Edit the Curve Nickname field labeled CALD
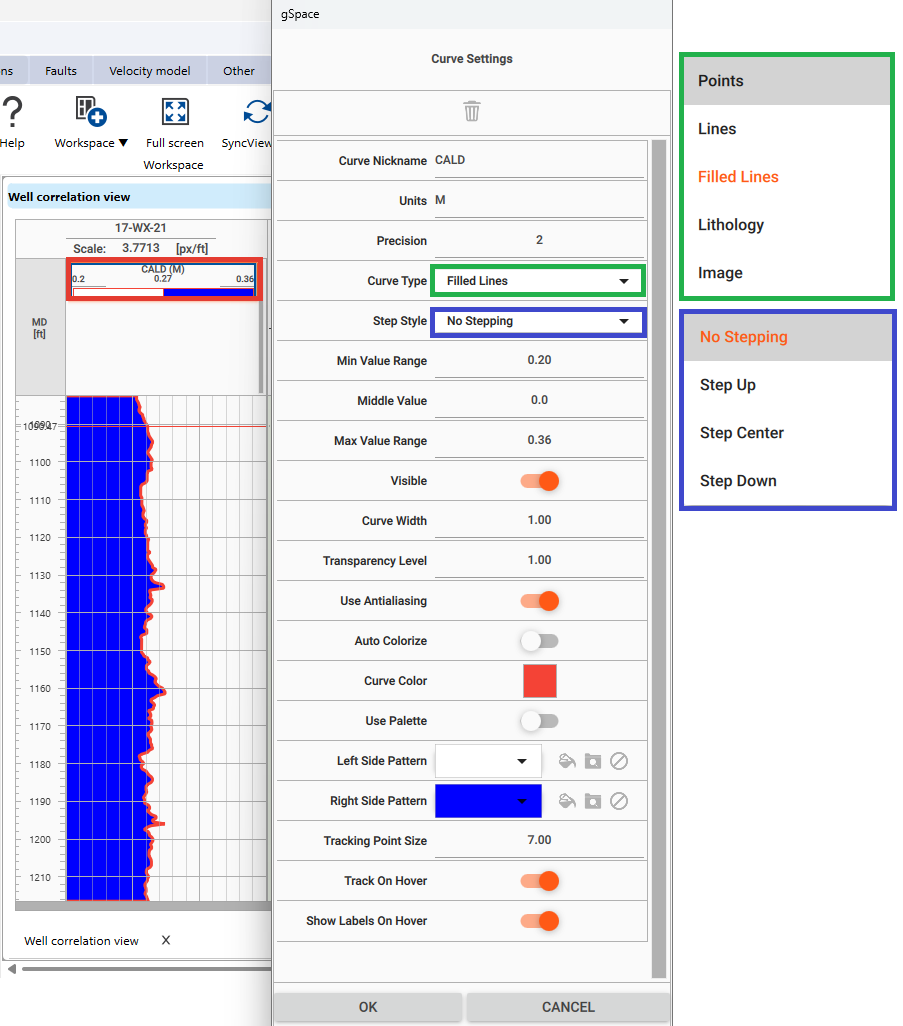The height and width of the screenshot is (1026, 903). pos(540,159)
